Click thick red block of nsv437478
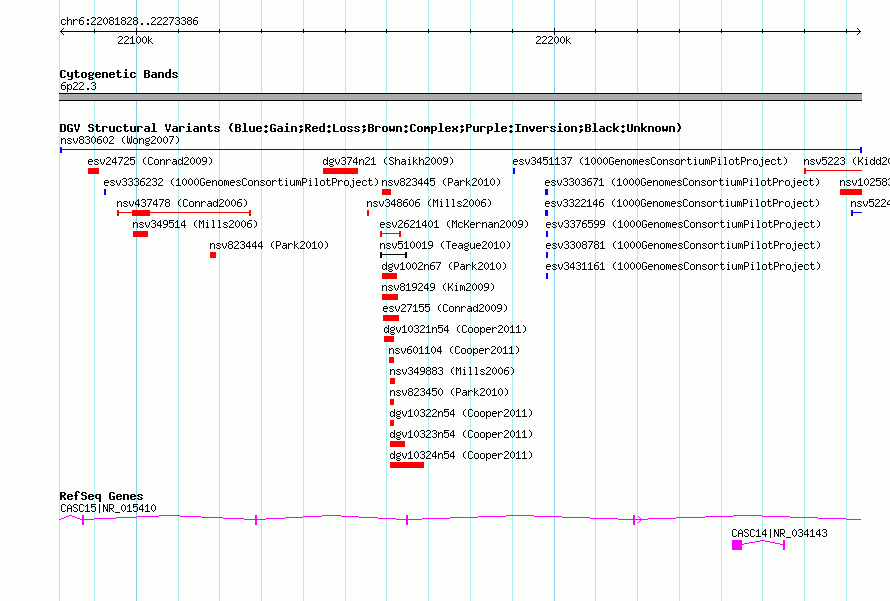Screen dimensions: 890x601 [x=141, y=213]
